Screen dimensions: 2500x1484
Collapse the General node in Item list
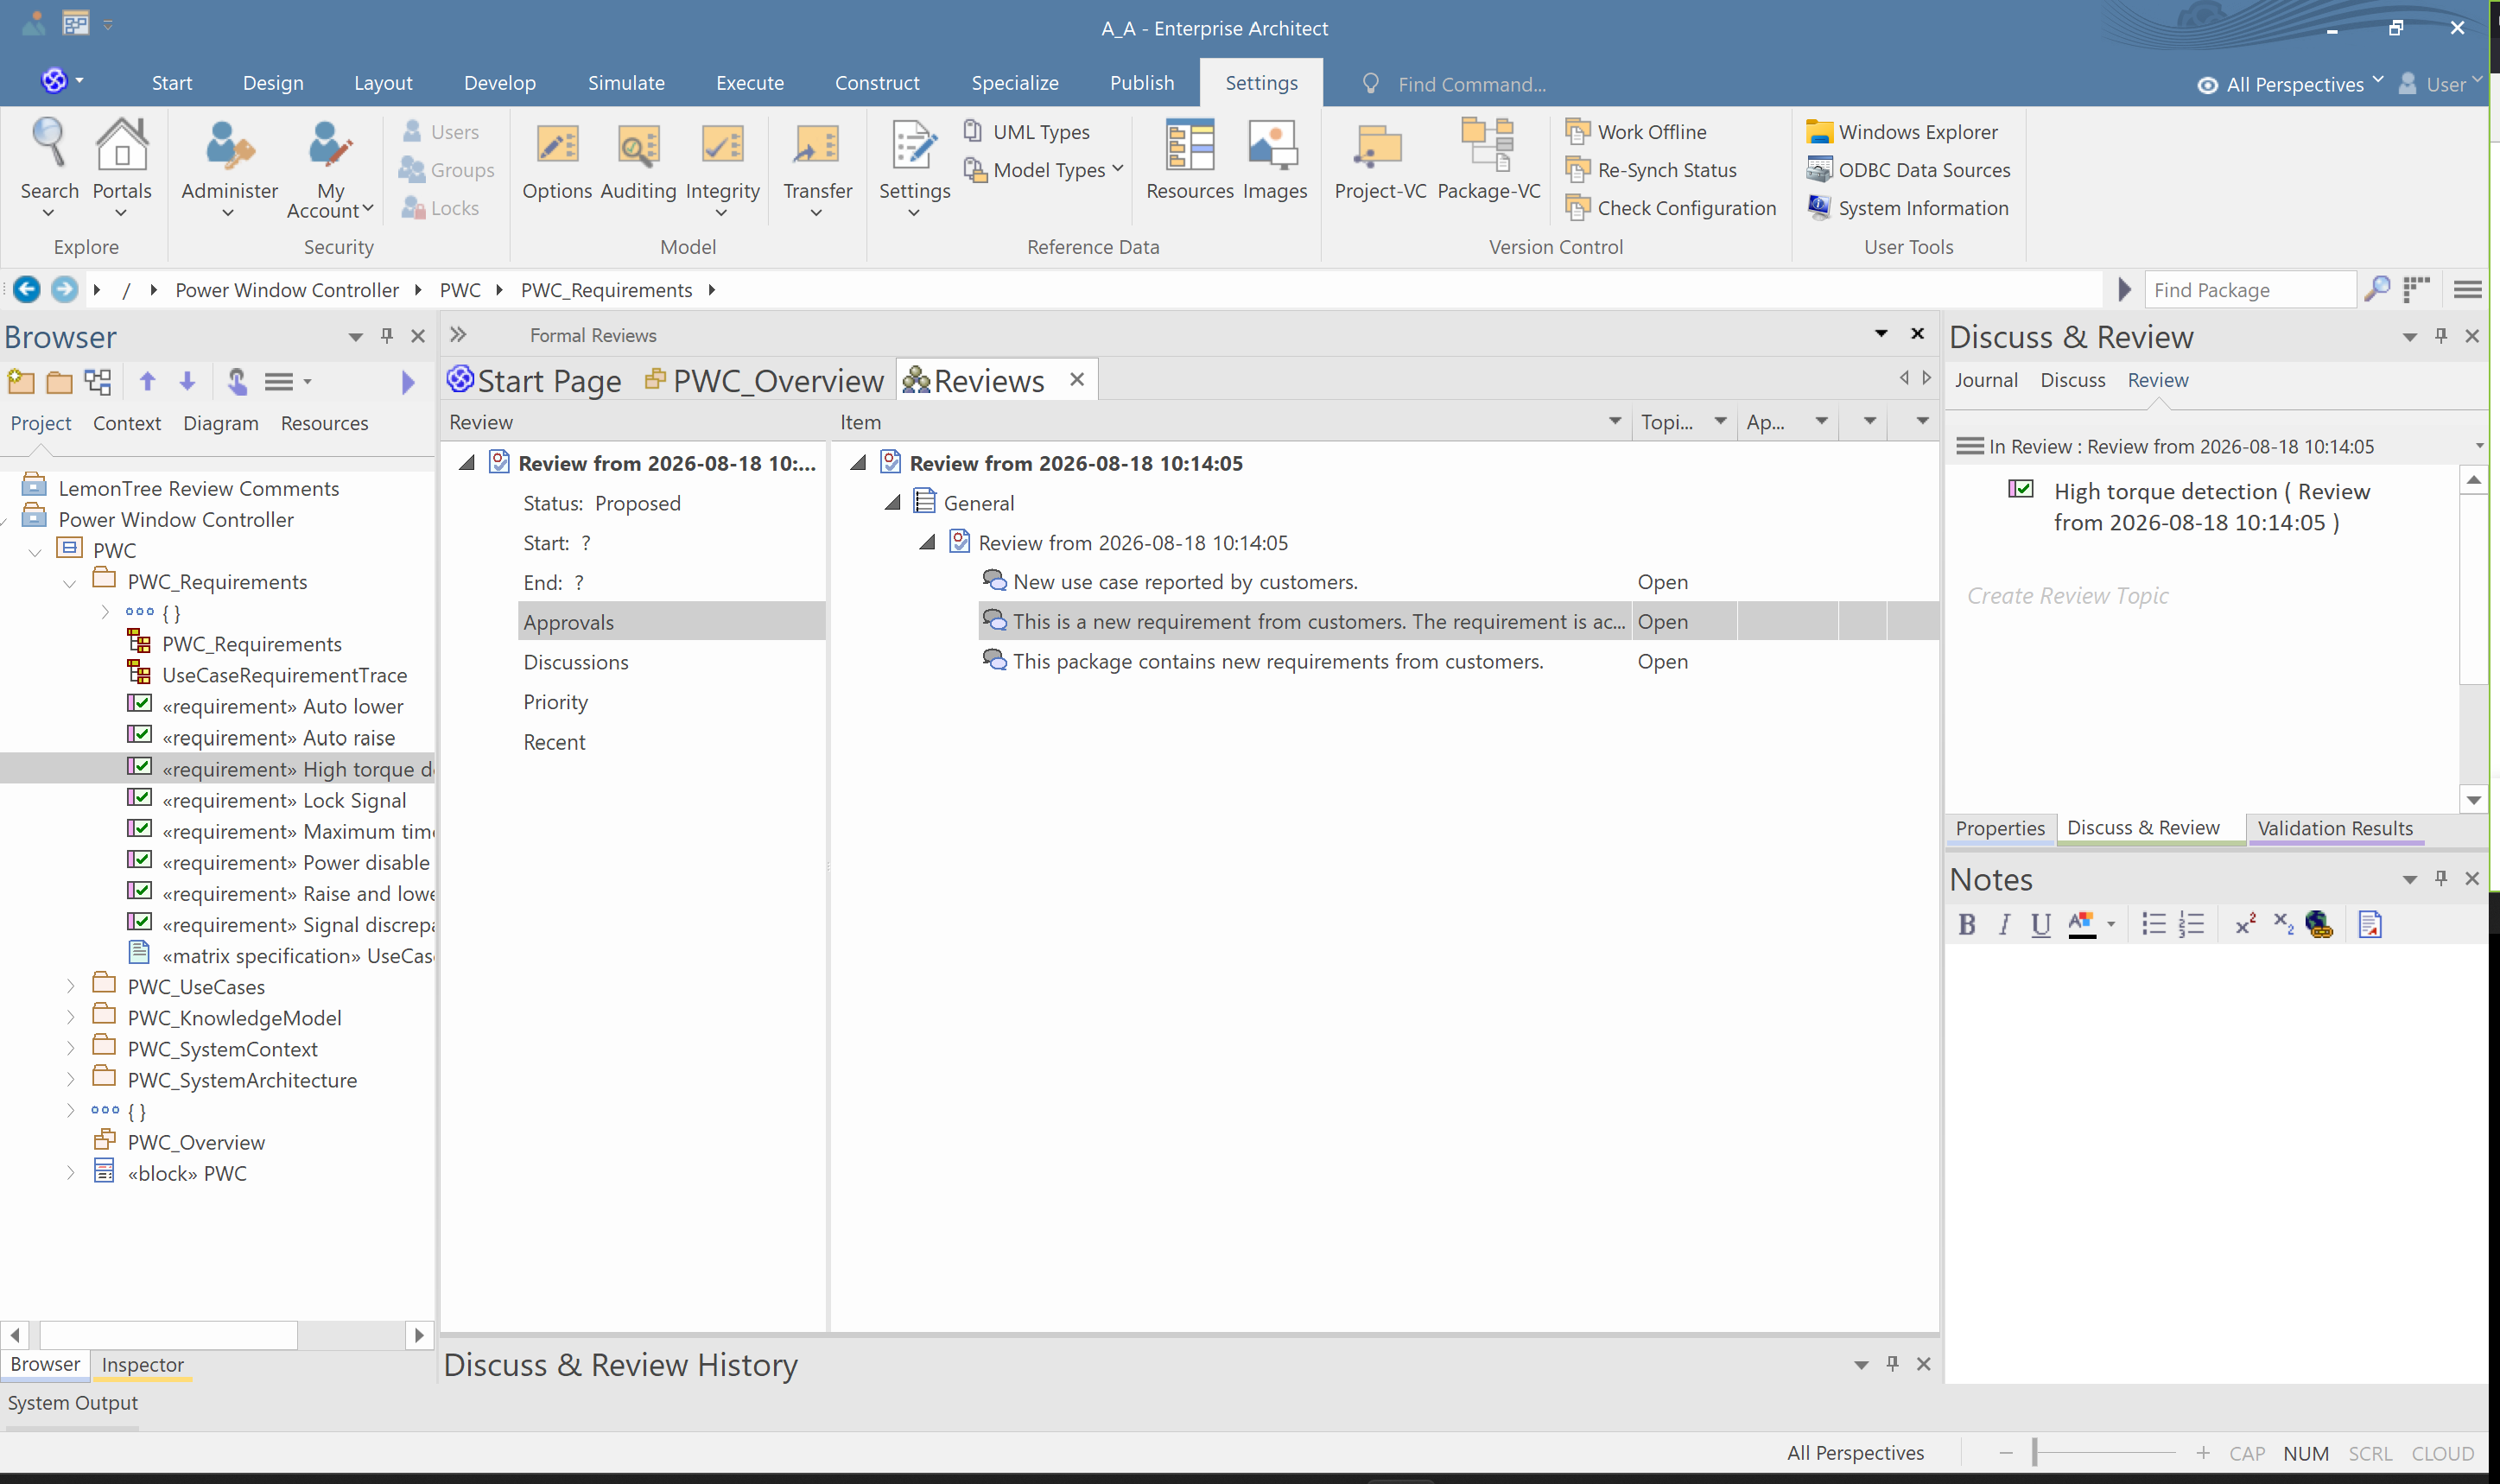coord(893,502)
